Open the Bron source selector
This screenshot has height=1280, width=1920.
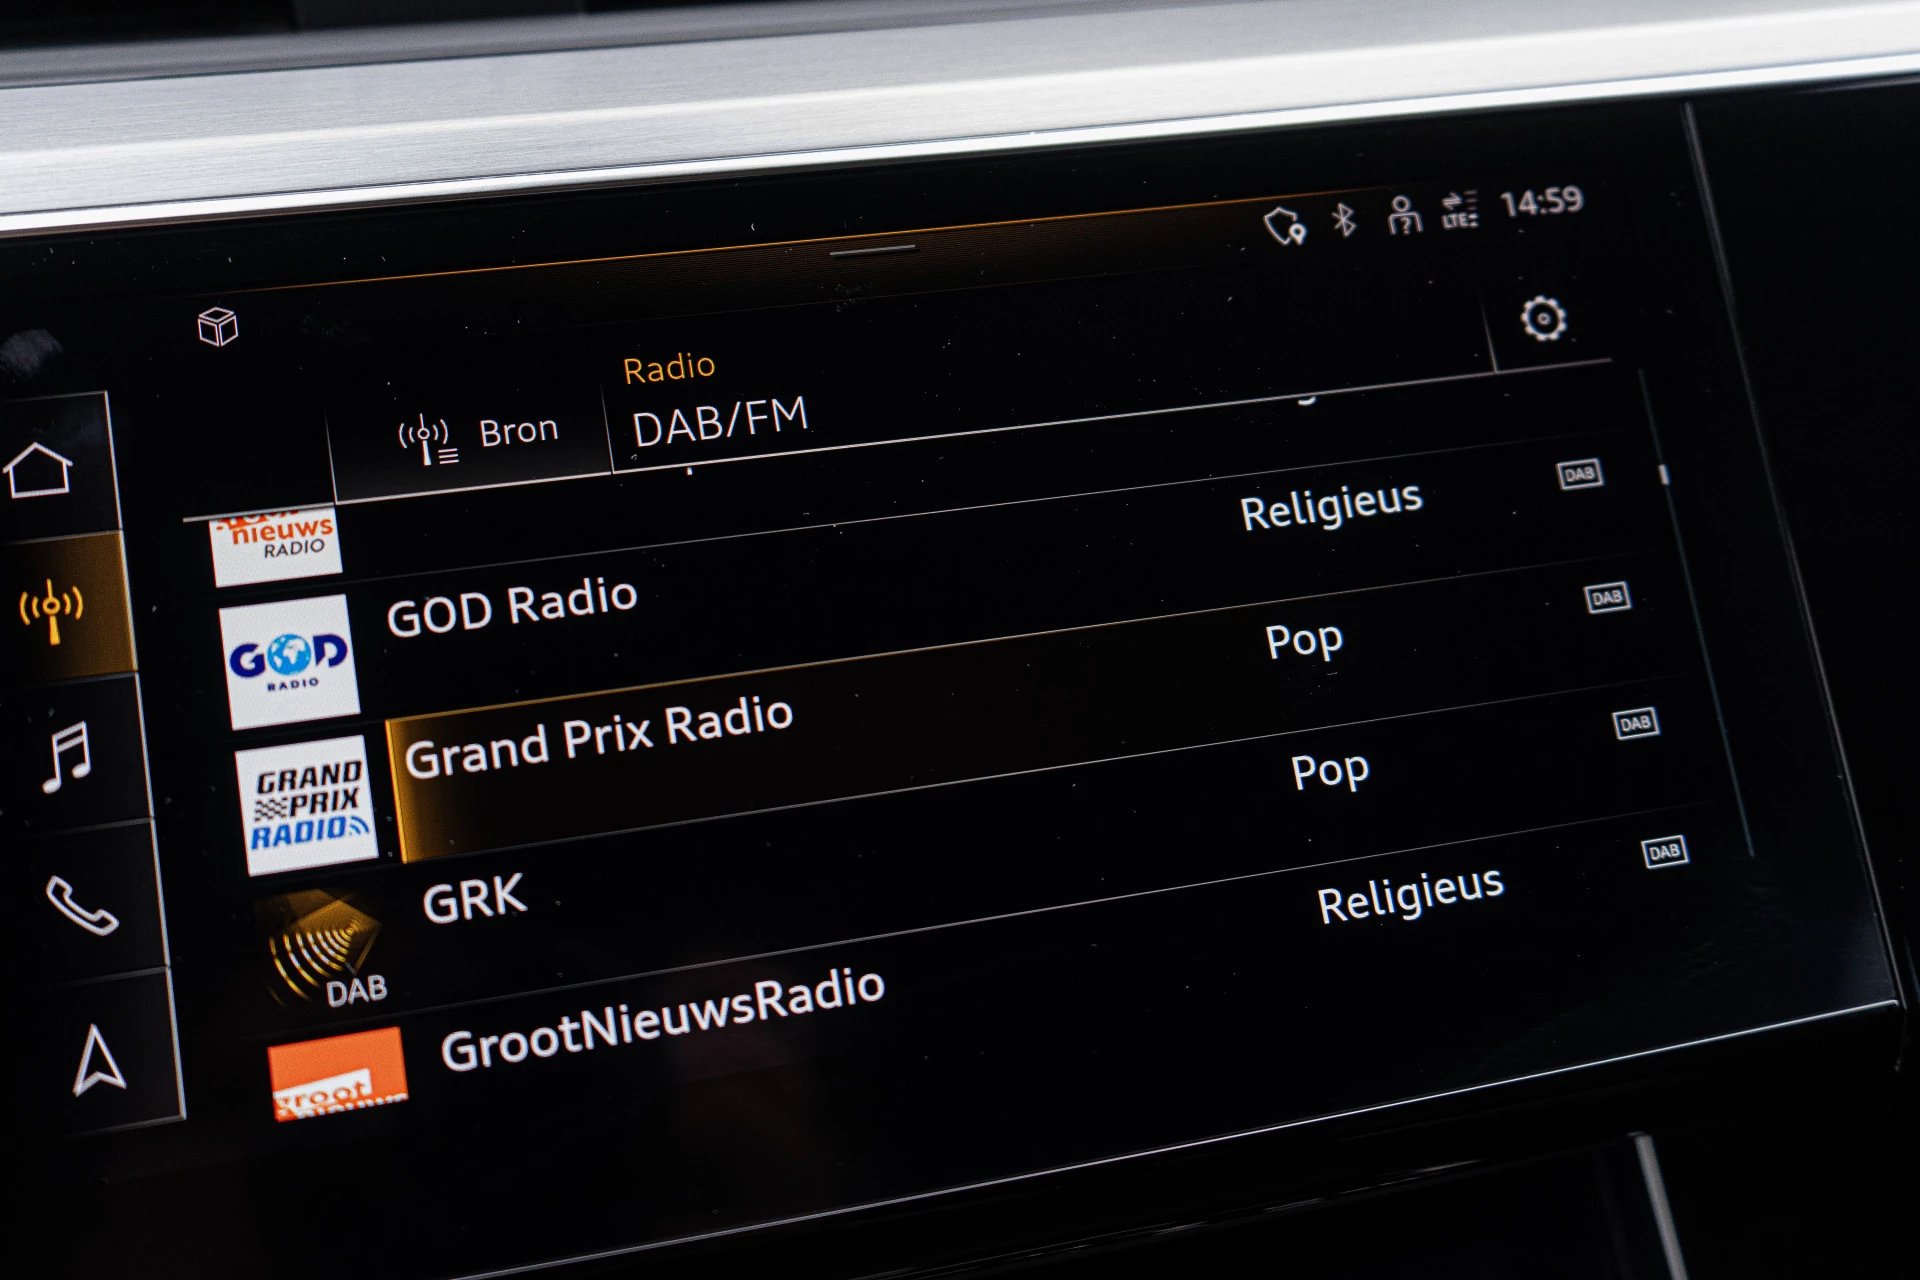pyautogui.click(x=477, y=436)
